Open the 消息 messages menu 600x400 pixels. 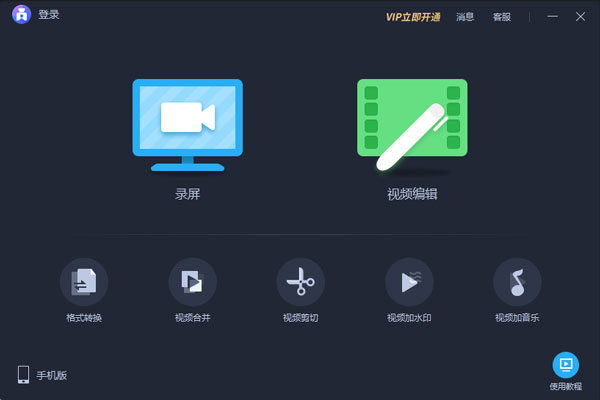point(465,17)
